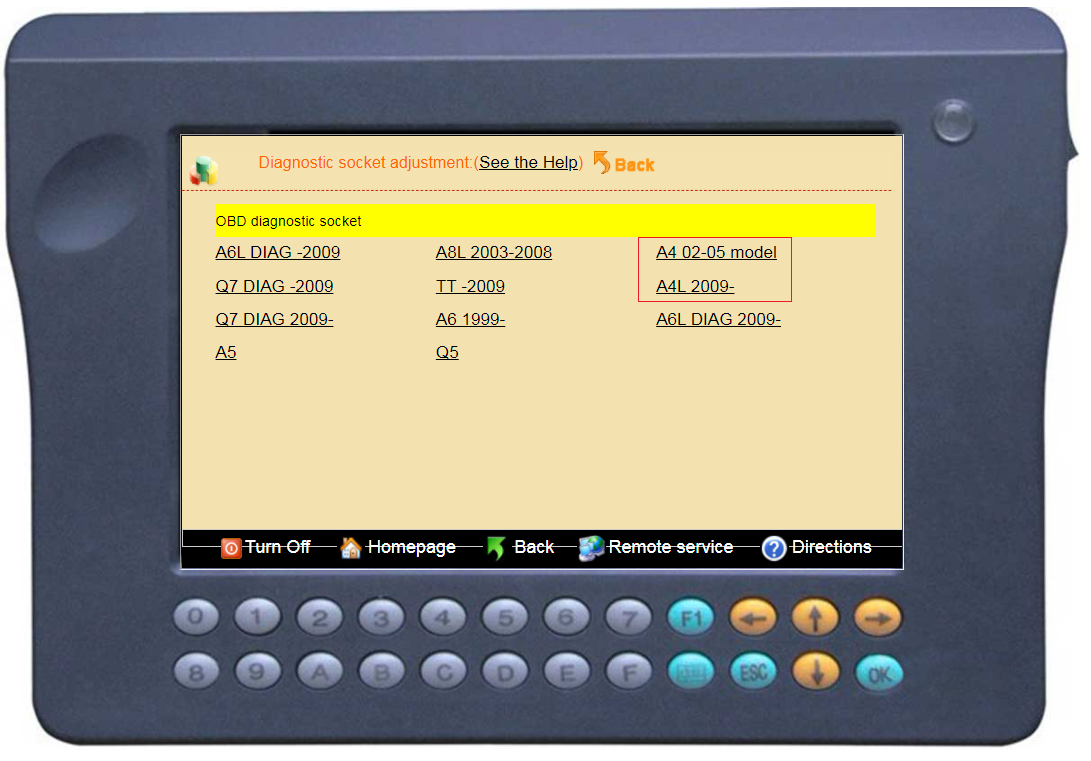The width and height of the screenshot is (1091, 761).
Task: Select the A4 02-05 model link
Action: click(x=716, y=253)
